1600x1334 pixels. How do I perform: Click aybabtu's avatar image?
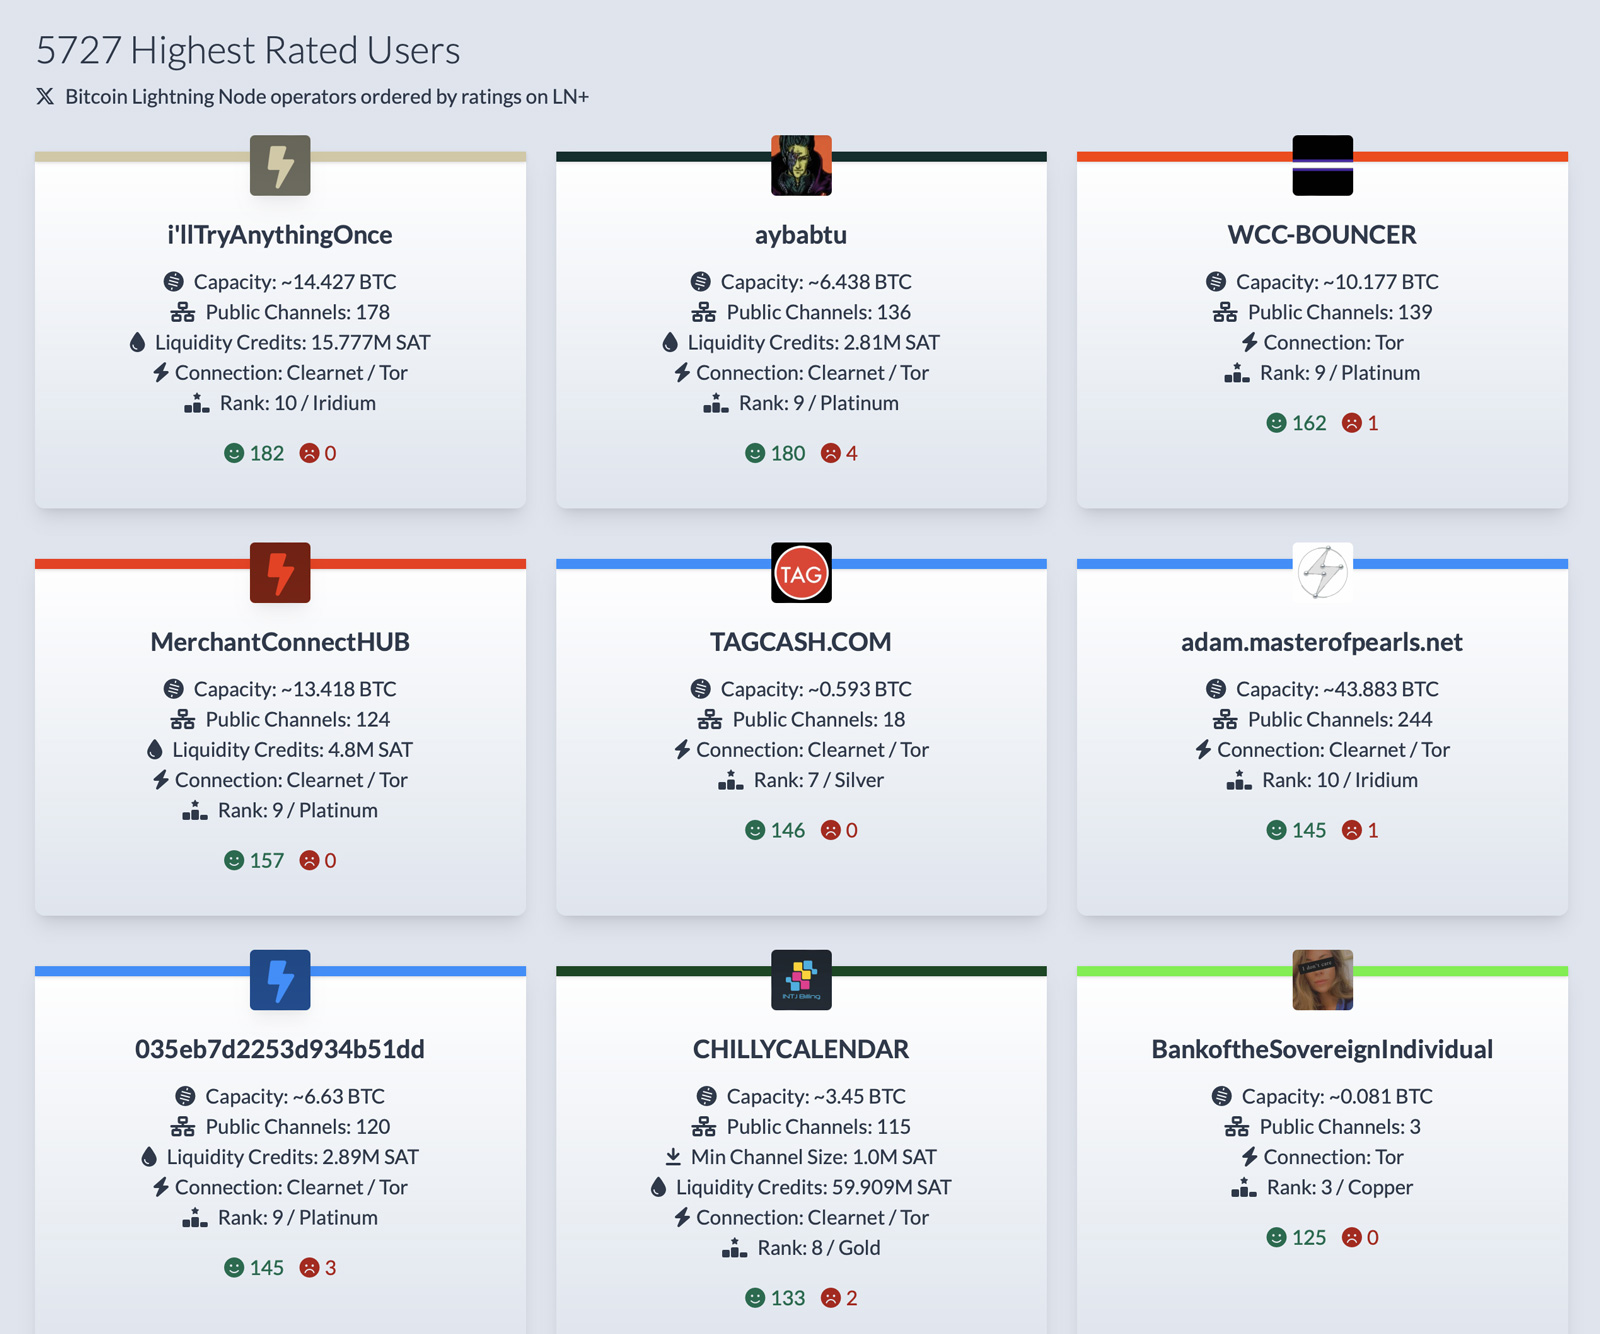(801, 165)
